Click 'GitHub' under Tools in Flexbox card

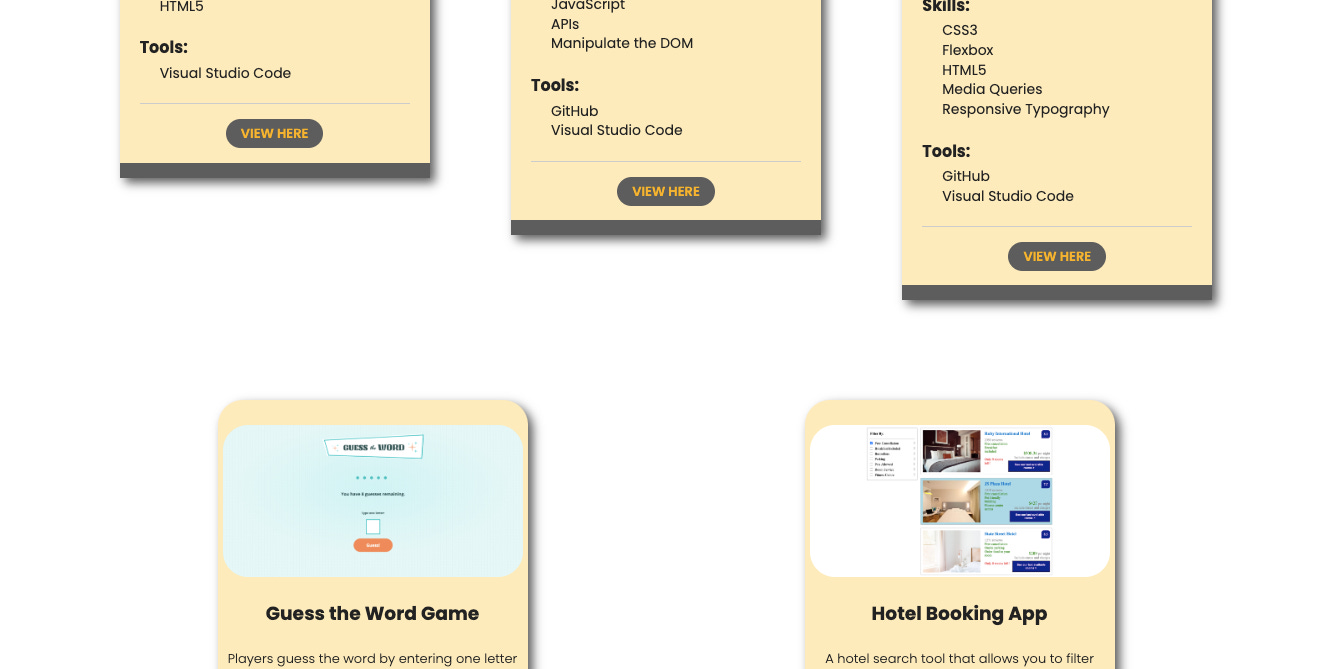pos(966,176)
